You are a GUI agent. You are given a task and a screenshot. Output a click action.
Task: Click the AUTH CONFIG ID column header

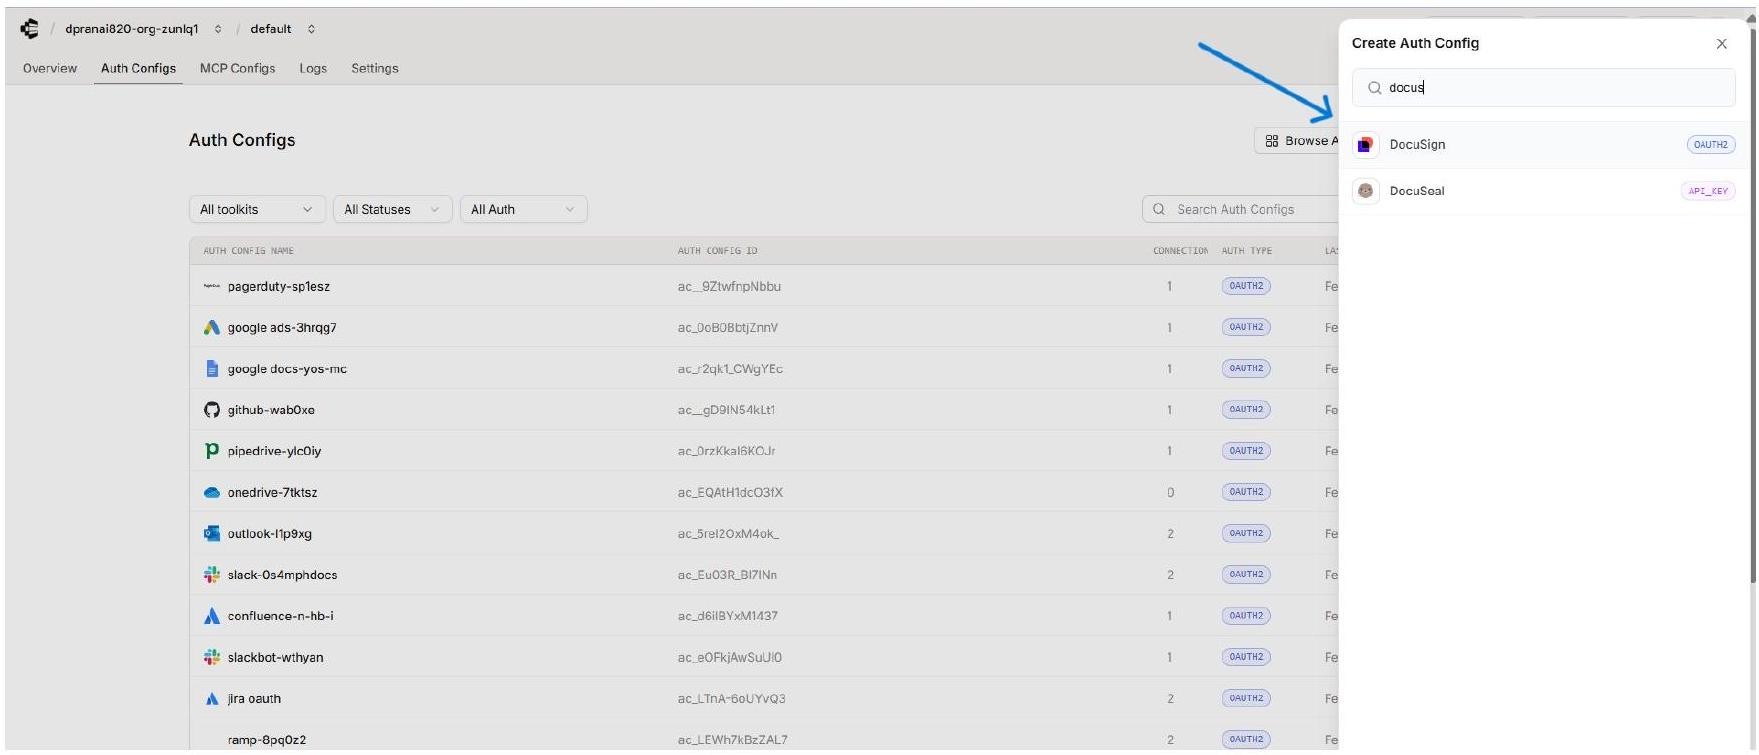(717, 251)
